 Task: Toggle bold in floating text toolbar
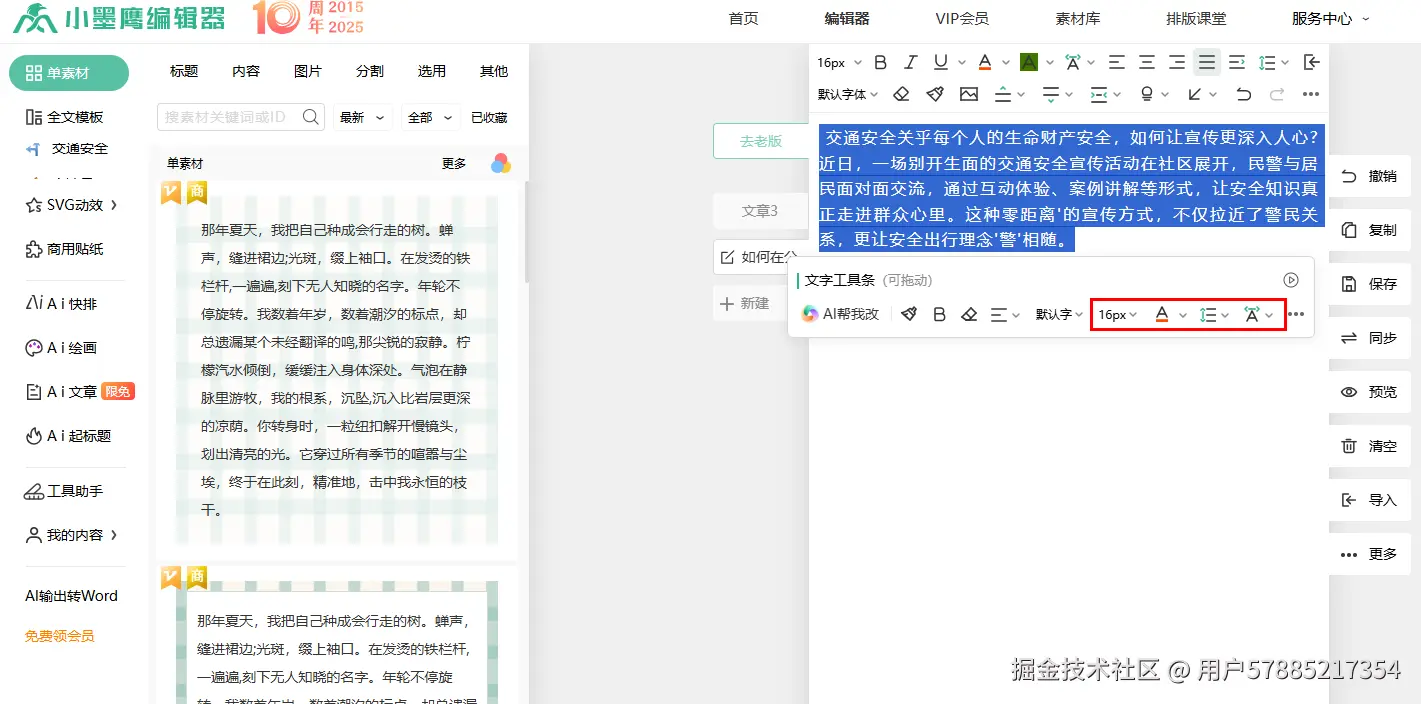[x=939, y=314]
